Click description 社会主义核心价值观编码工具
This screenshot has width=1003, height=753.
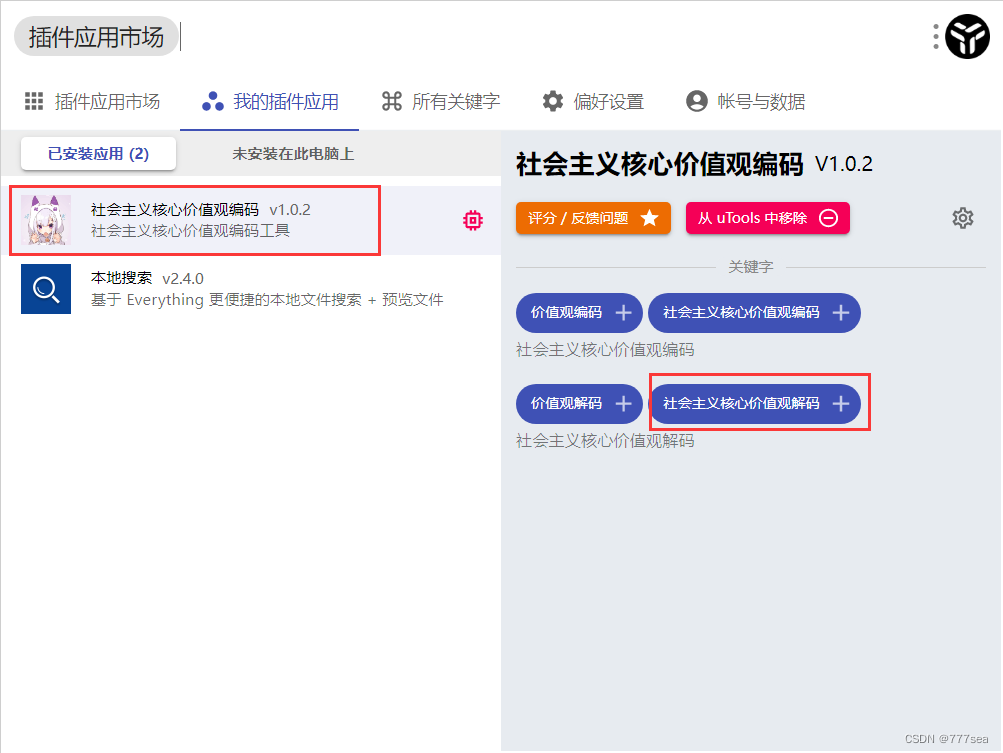[190, 230]
